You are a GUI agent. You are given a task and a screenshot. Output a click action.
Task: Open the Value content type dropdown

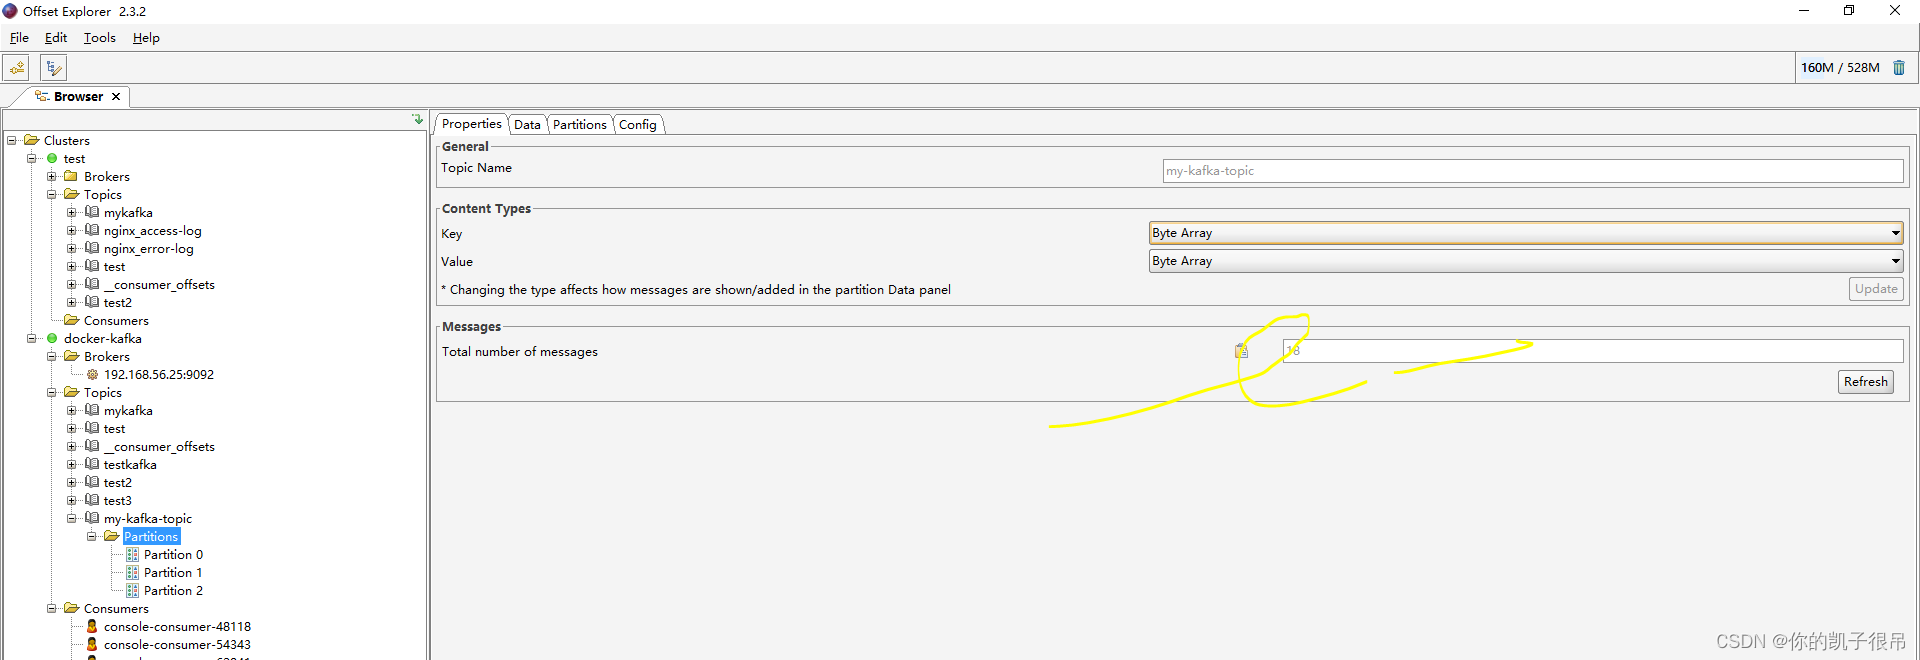(1526, 261)
